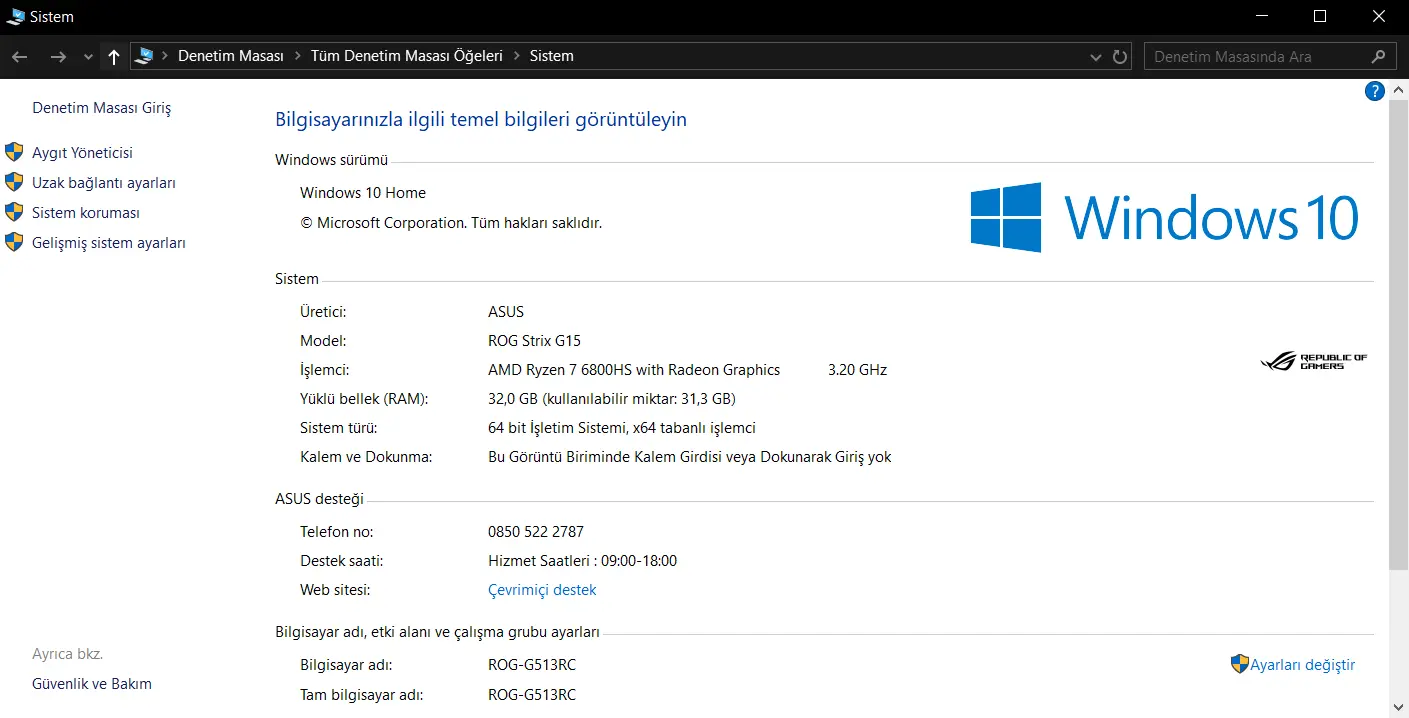Go forward using the forward arrow

pos(58,57)
